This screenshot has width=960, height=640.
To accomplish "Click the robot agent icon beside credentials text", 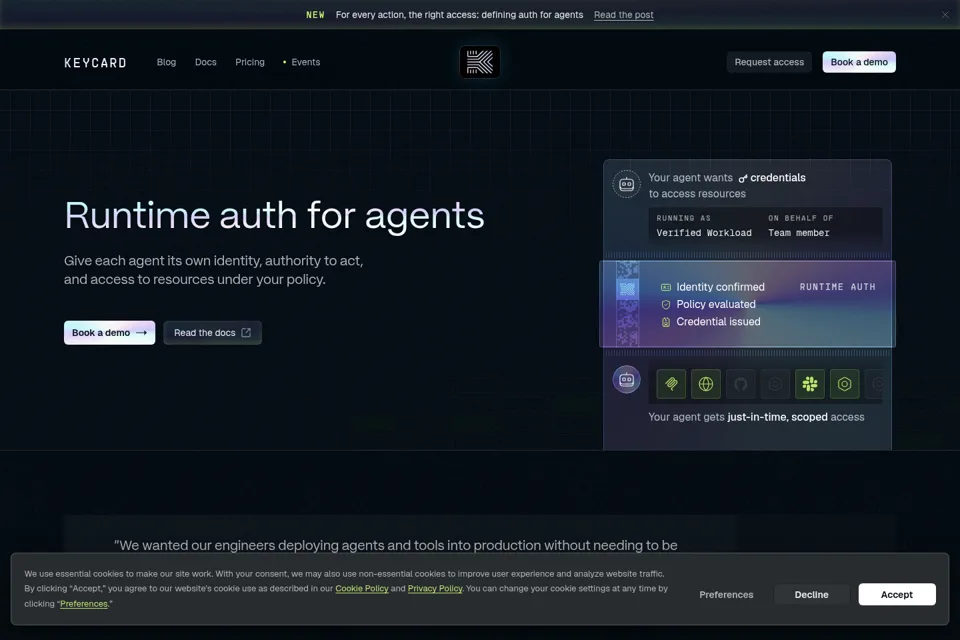I will [626, 184].
